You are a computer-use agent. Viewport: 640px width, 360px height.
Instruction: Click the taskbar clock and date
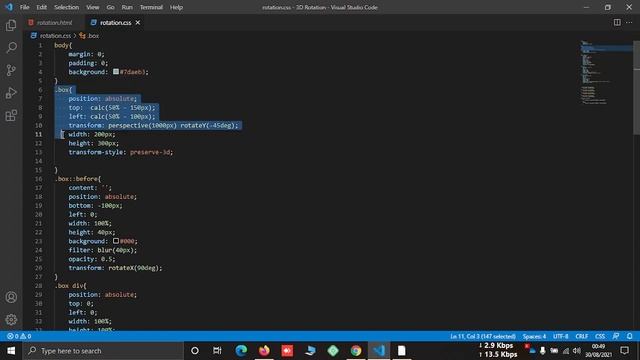click(x=599, y=351)
